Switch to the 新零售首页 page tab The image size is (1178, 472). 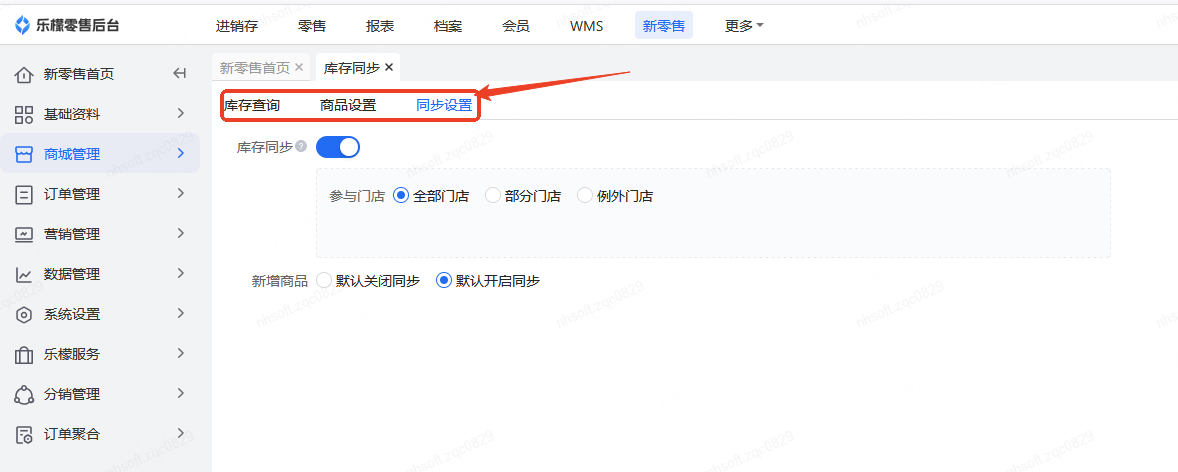click(x=254, y=68)
